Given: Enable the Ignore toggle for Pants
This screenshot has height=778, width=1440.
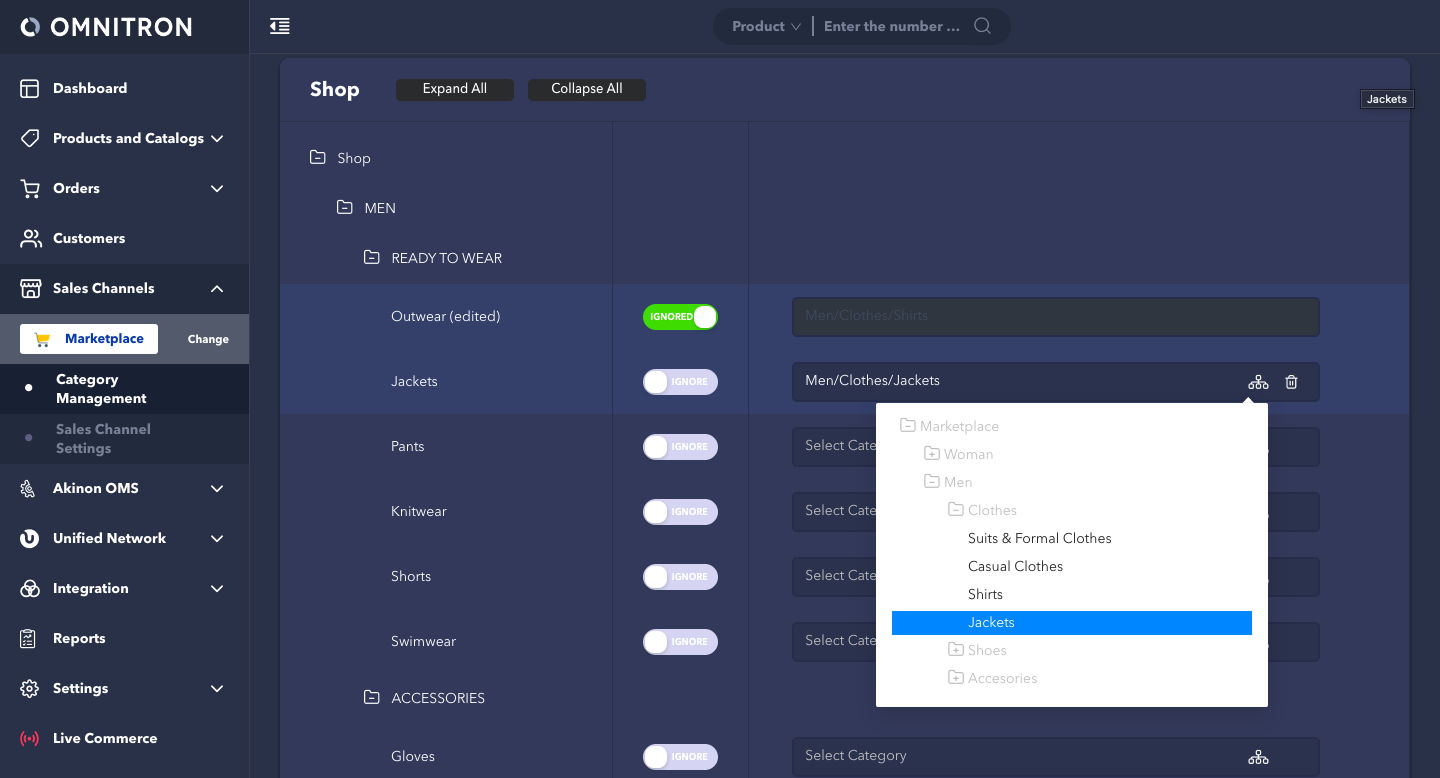Looking at the screenshot, I should [x=680, y=447].
